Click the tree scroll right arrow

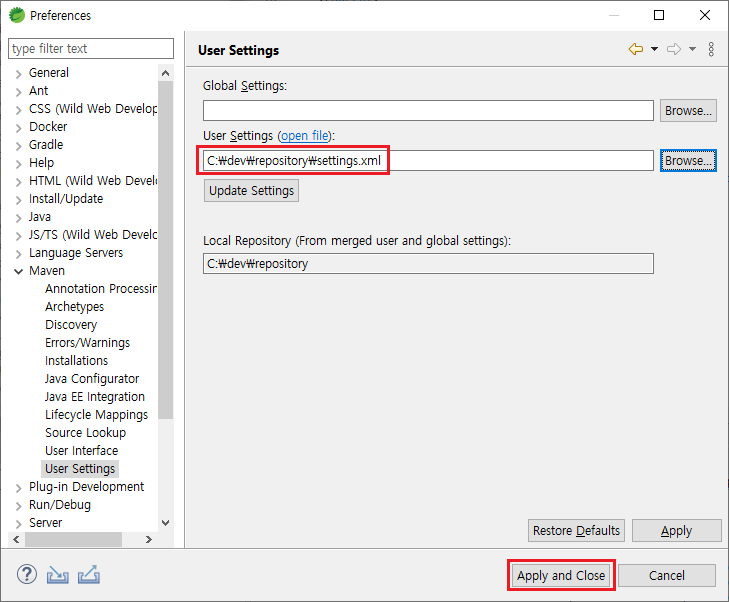coord(149,539)
